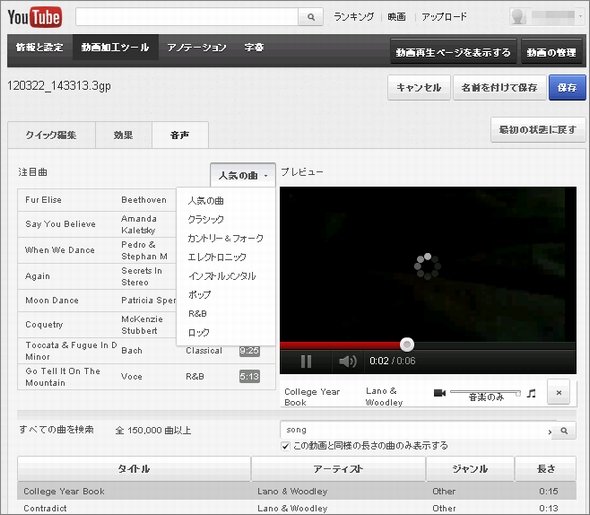Image resolution: width=590 pixels, height=515 pixels.
Task: Mute the preview with the speaker icon
Action: point(348,361)
